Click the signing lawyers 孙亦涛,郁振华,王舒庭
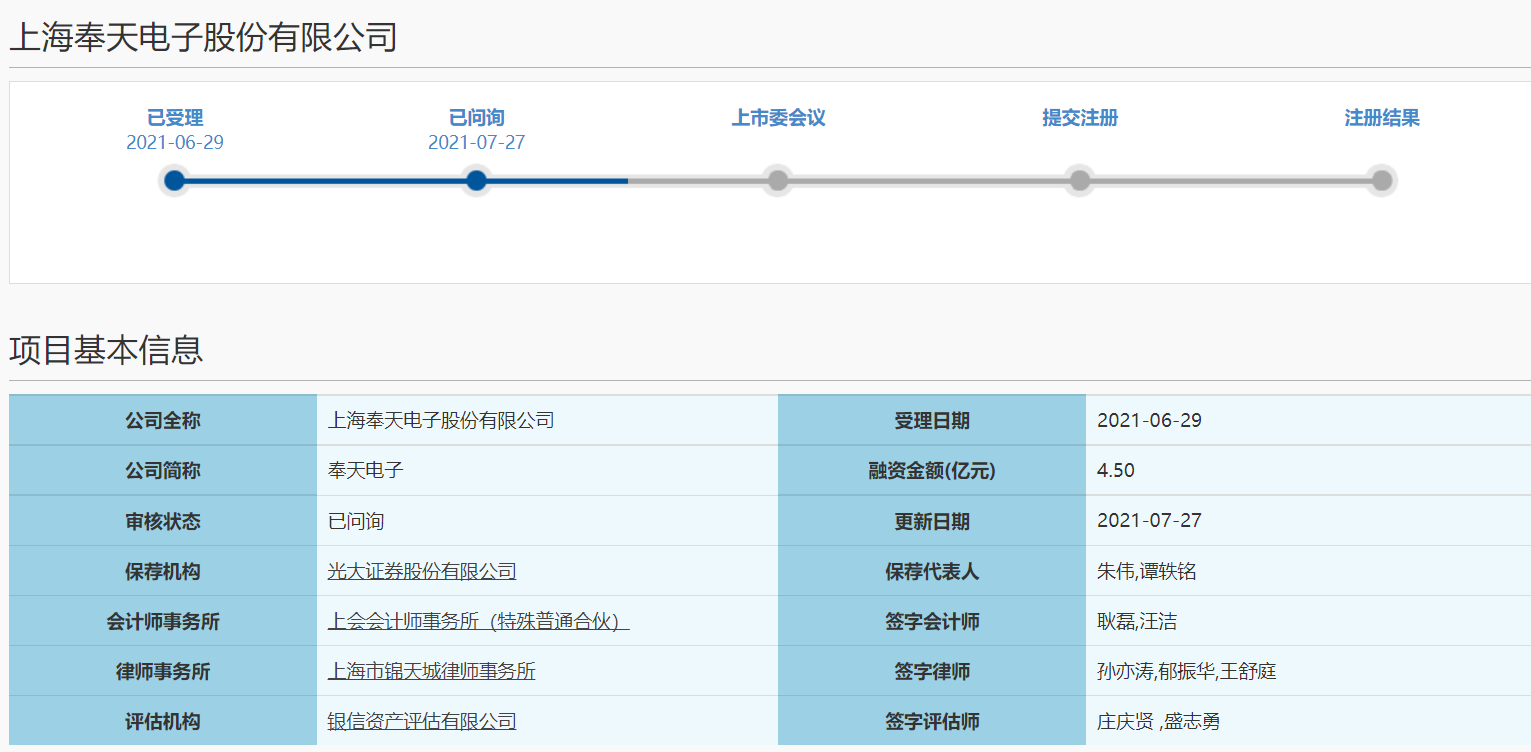The image size is (1531, 752). coord(1187,672)
